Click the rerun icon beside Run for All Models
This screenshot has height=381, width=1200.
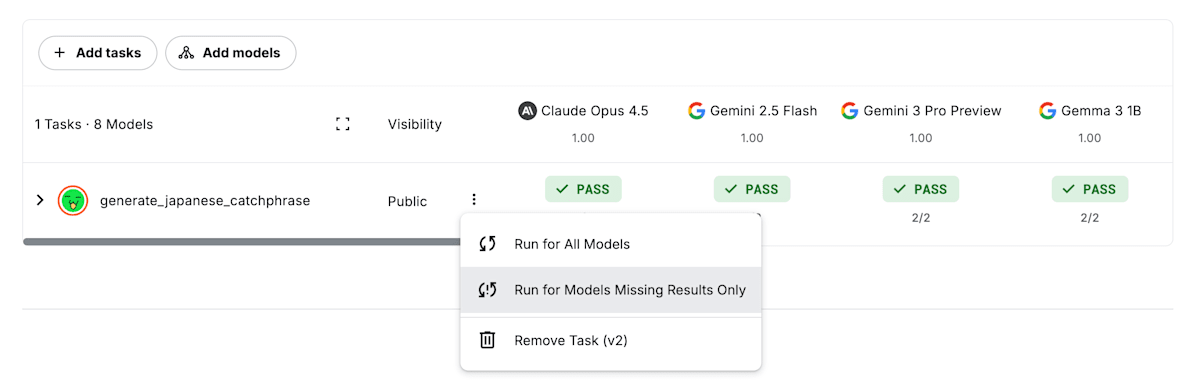coord(488,243)
